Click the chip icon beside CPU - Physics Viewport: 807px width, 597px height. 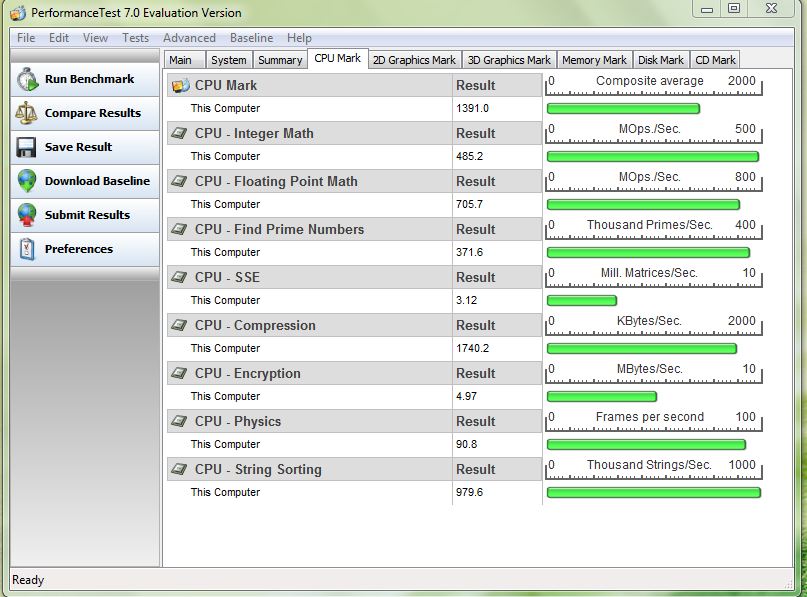(179, 422)
